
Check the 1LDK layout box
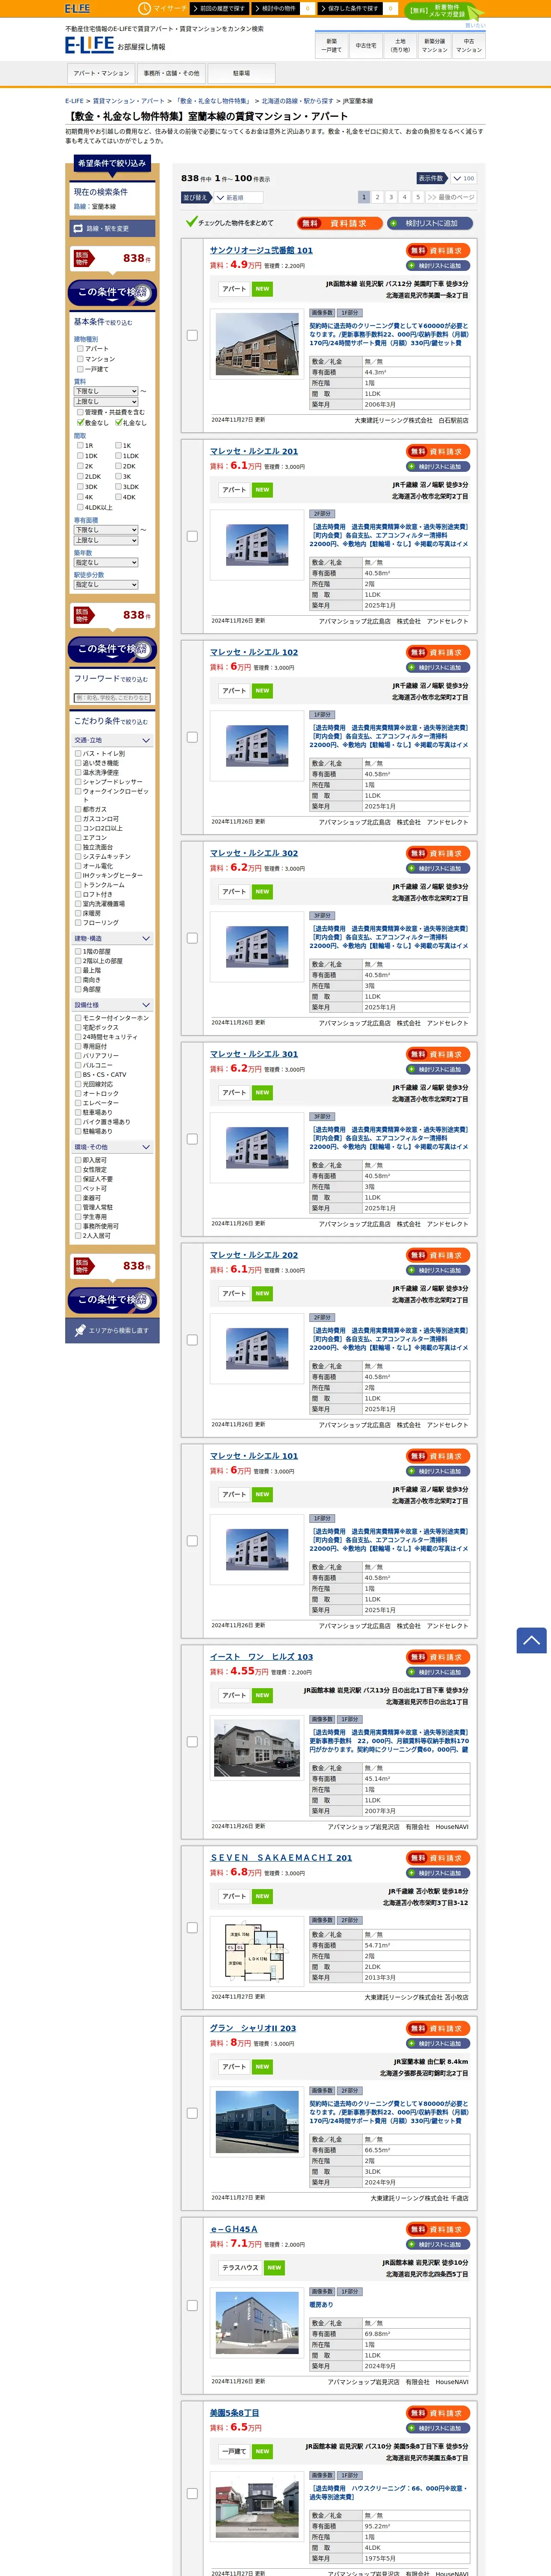click(119, 456)
